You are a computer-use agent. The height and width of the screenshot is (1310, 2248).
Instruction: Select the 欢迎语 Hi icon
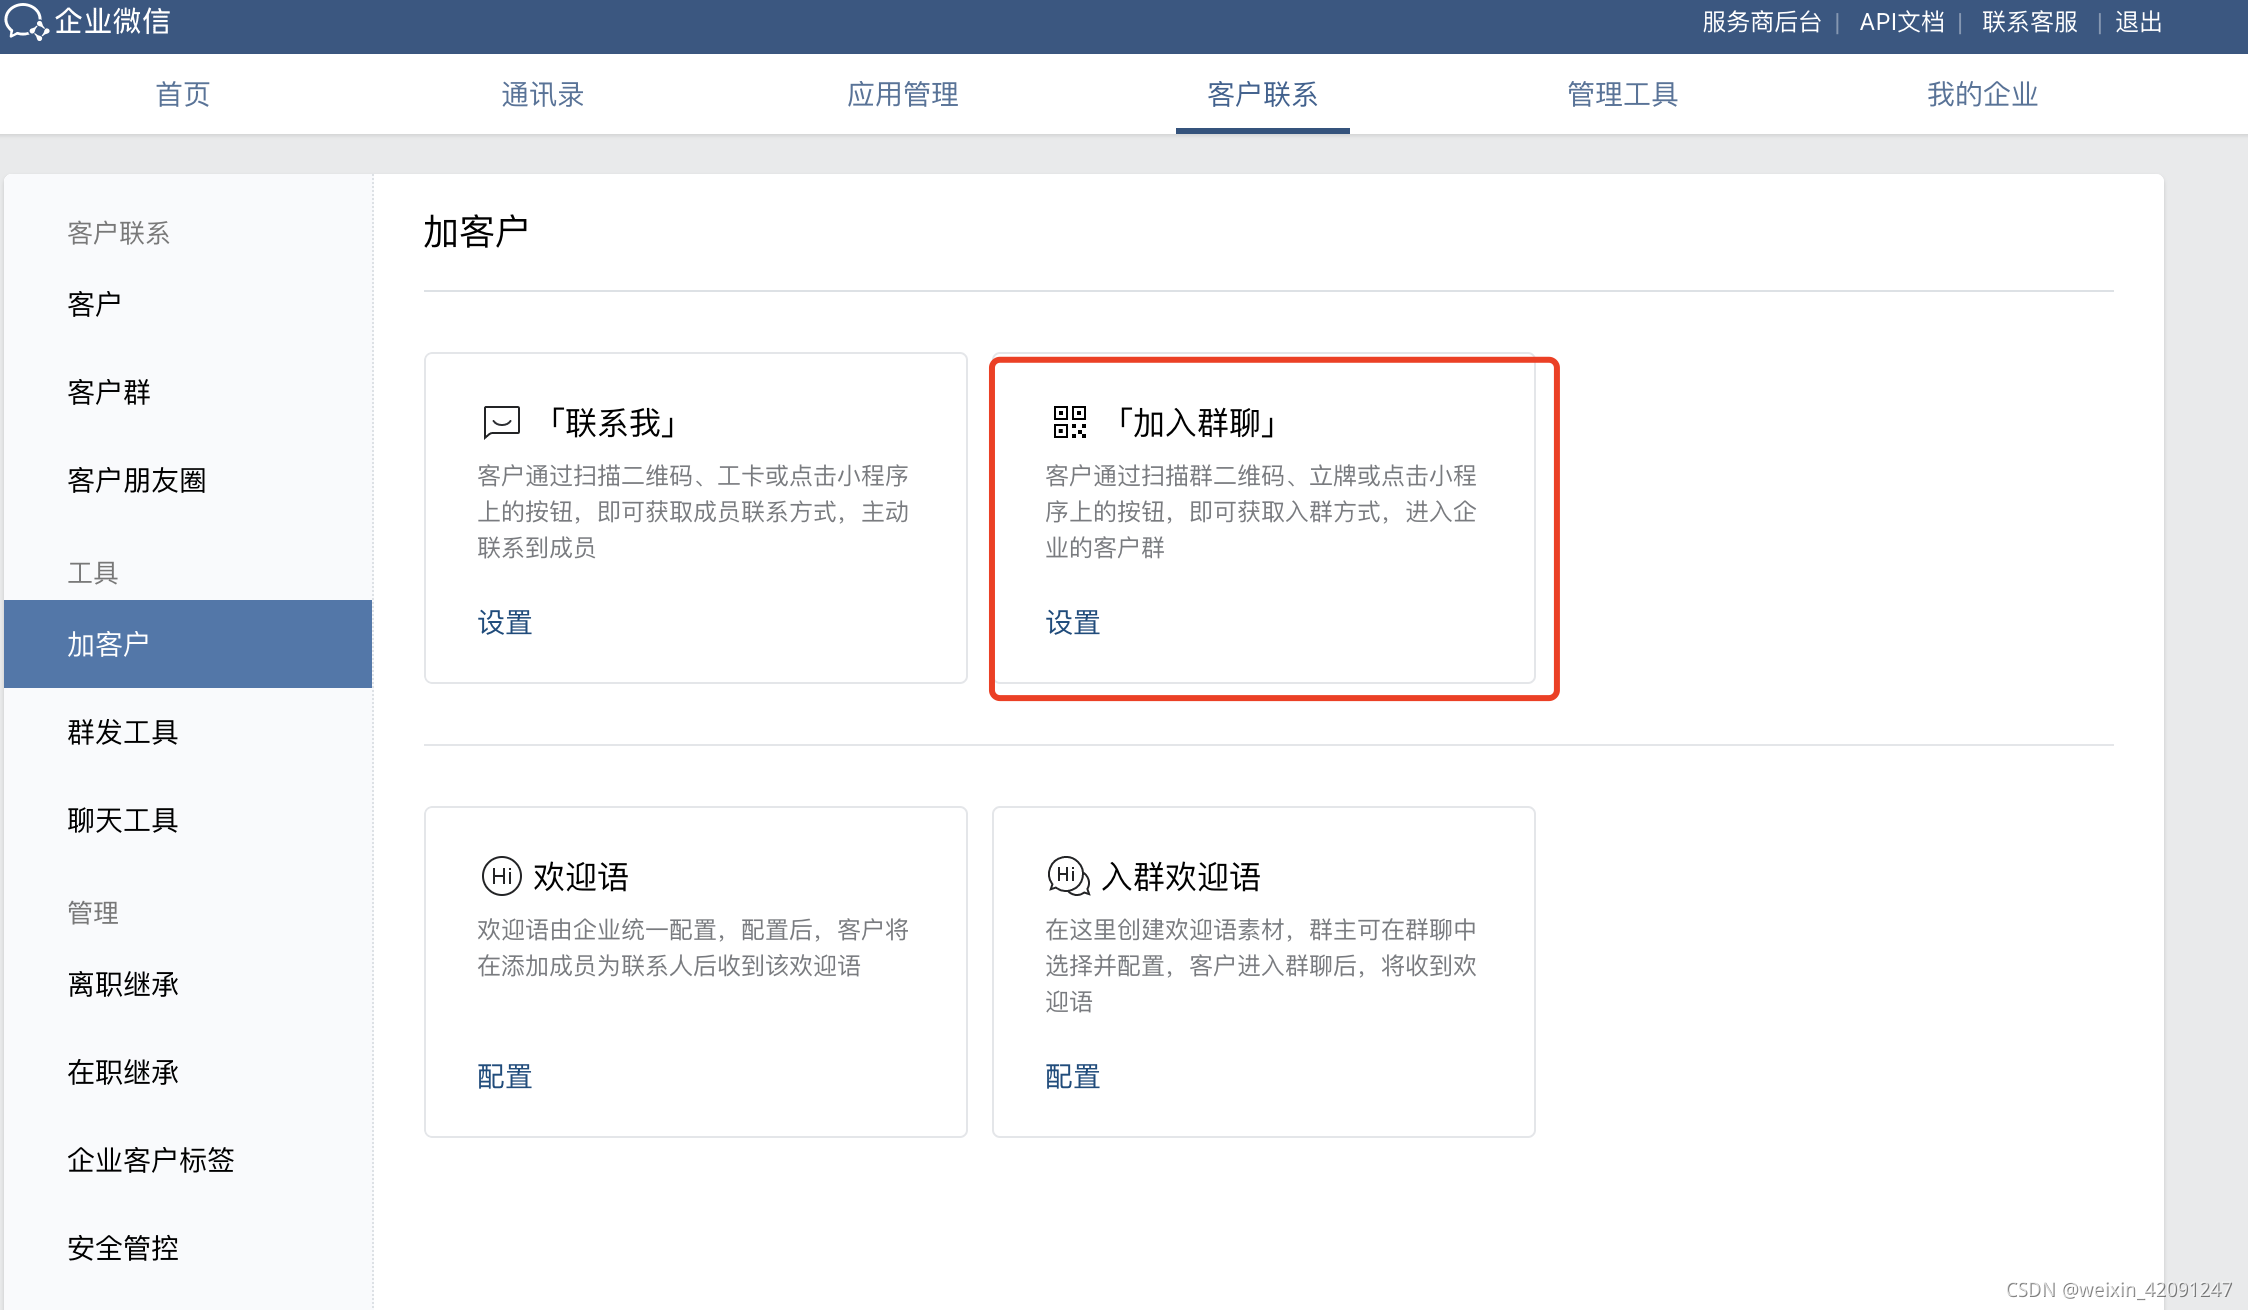coord(502,876)
